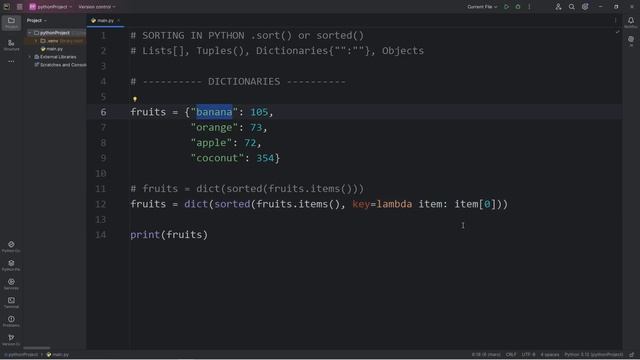Click main.py breadcrumb in the status bar
Screen dimensions: 640x360
[58, 354]
